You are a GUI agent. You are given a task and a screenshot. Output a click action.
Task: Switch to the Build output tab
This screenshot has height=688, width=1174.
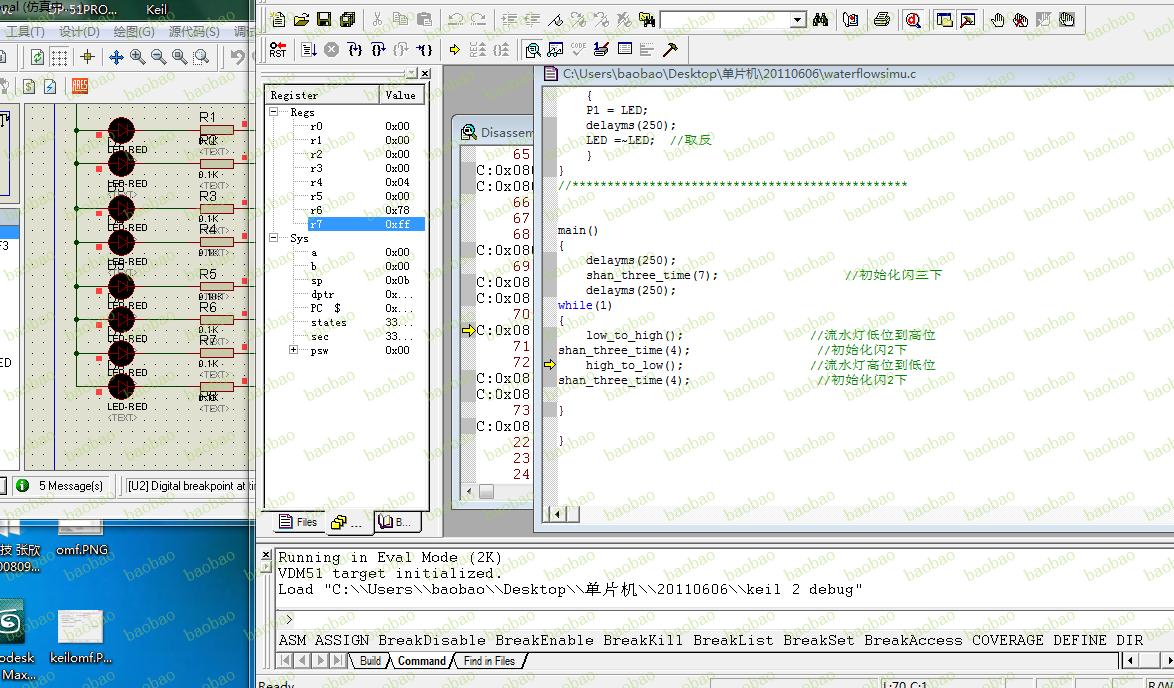[370, 661]
